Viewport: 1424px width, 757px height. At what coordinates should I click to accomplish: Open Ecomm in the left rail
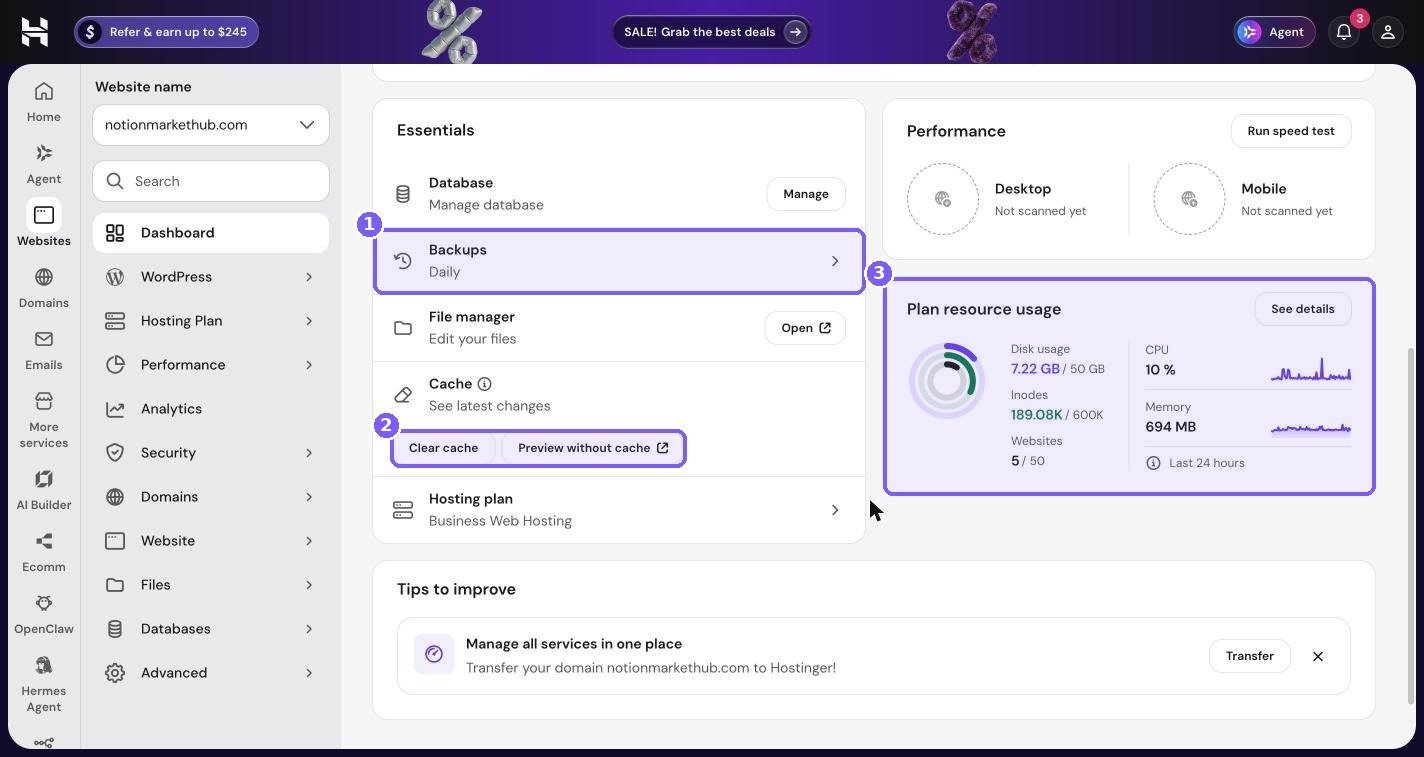44,551
